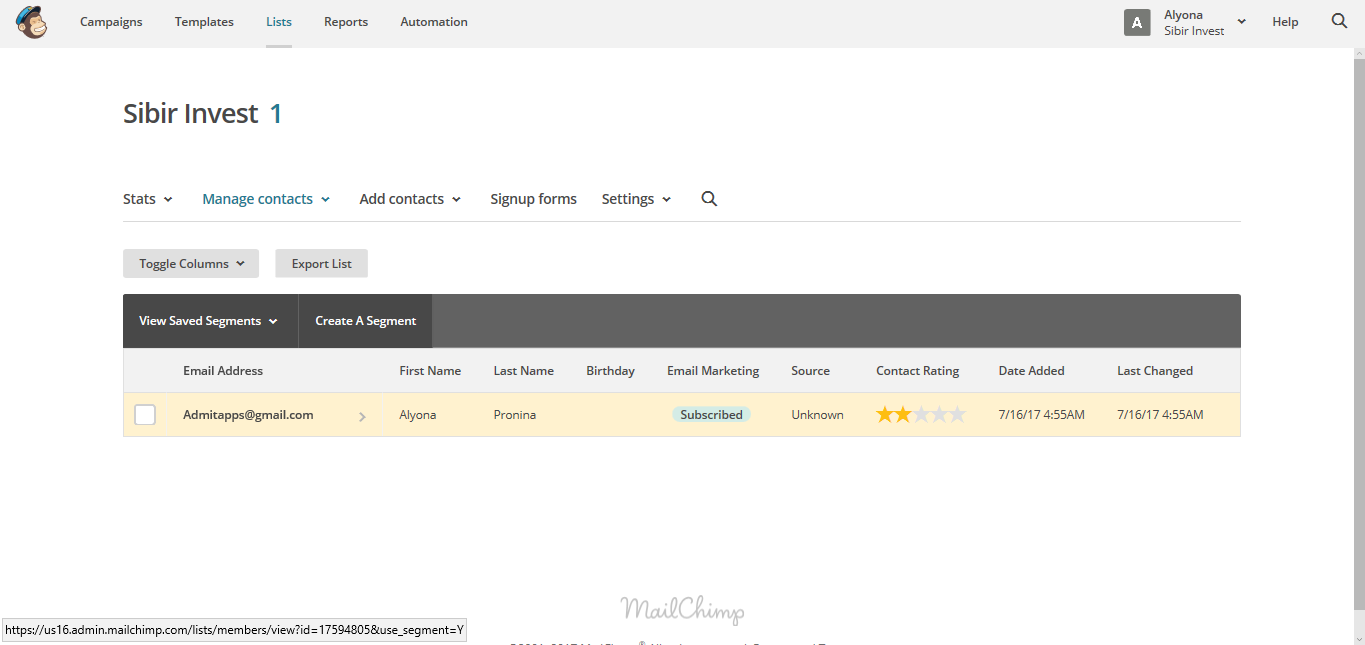This screenshot has height=645, width=1365.
Task: Open global search with the magnifier icon
Action: point(1339,20)
